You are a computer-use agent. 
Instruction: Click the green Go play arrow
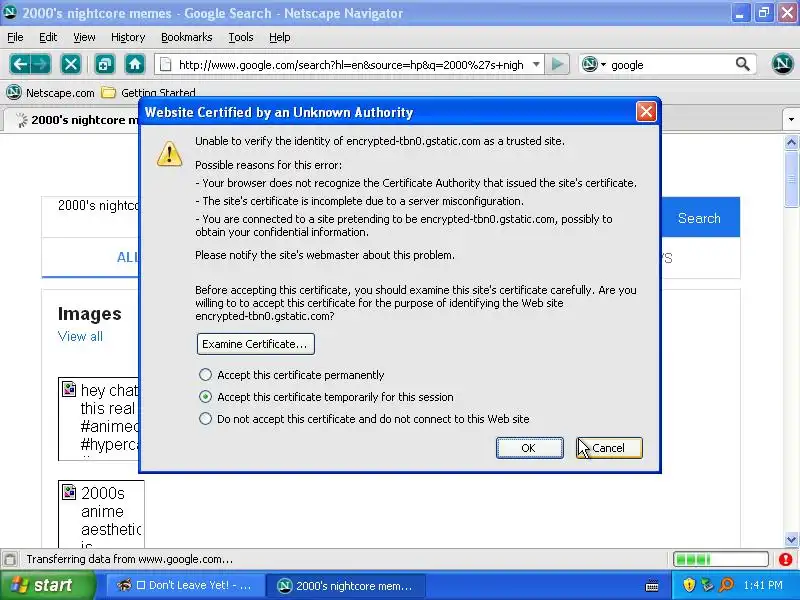557,64
